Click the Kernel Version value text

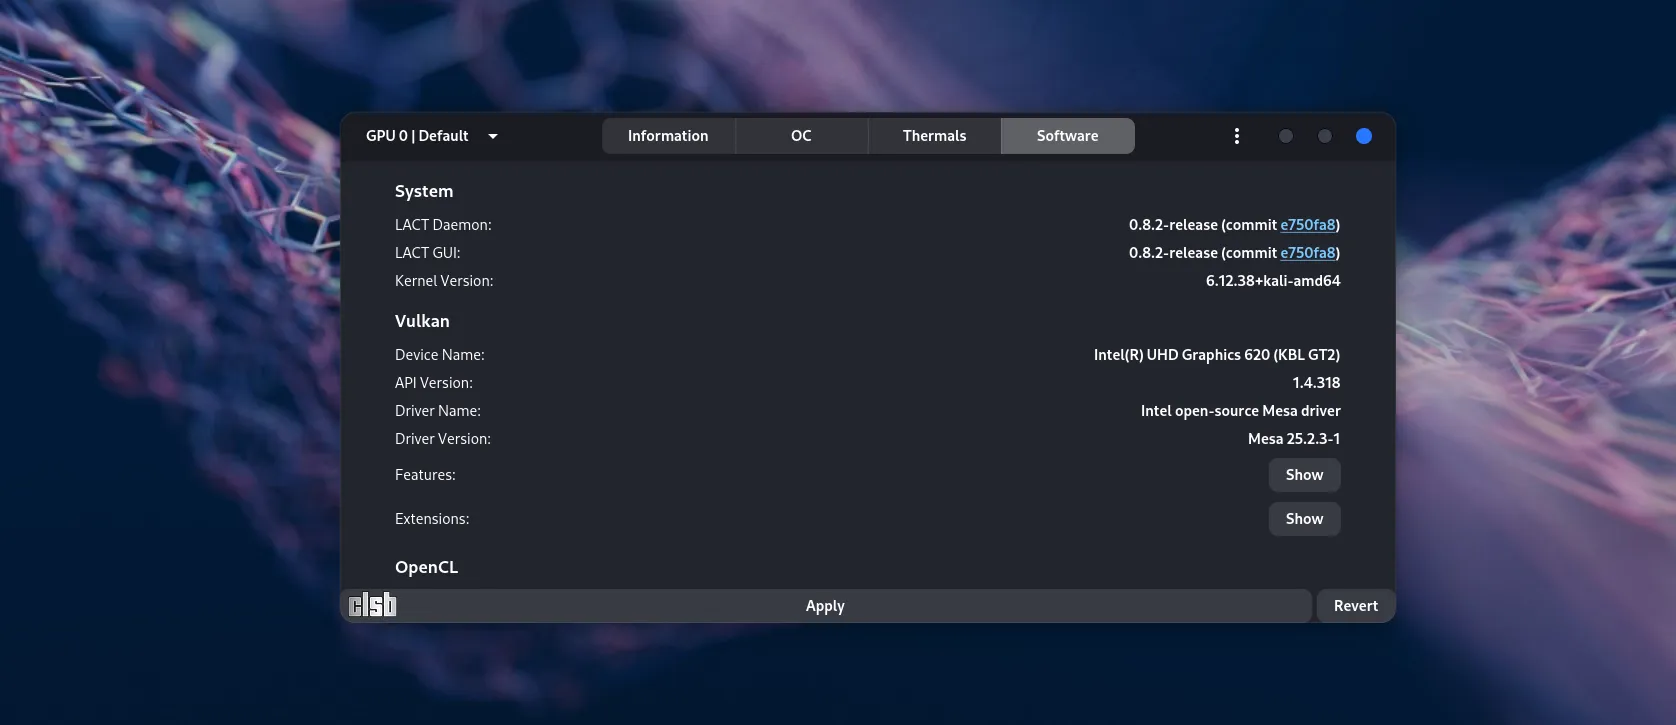(1272, 281)
